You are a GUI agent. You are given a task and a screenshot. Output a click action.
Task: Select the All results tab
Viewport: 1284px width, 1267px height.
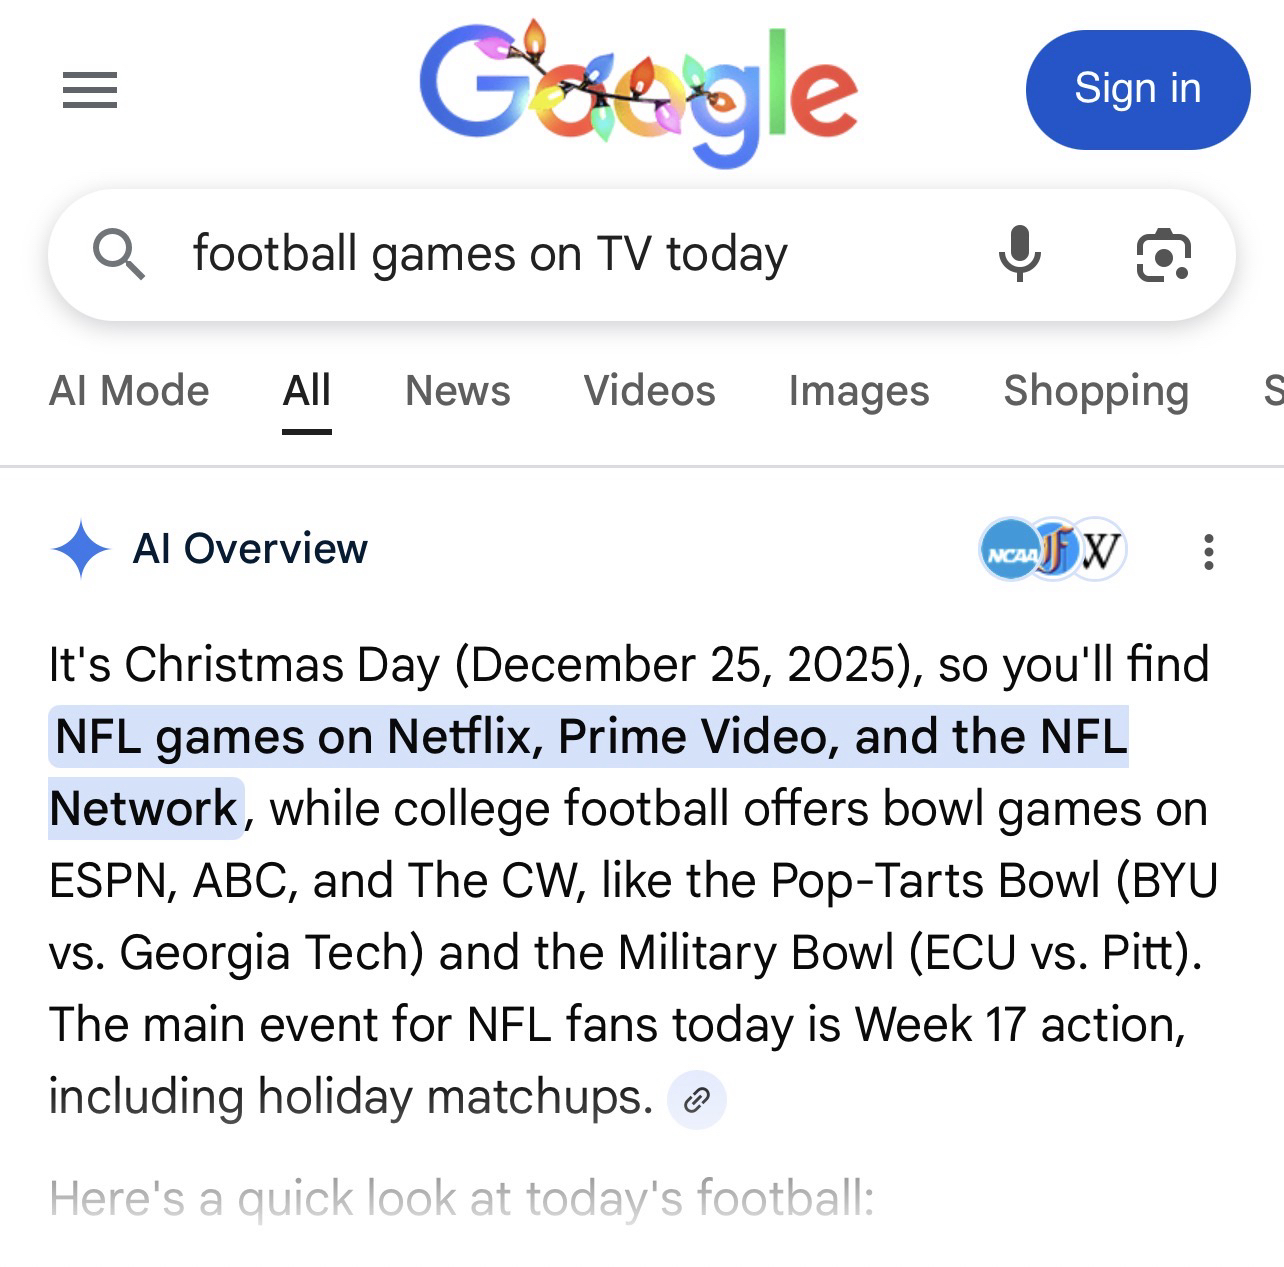click(x=306, y=391)
